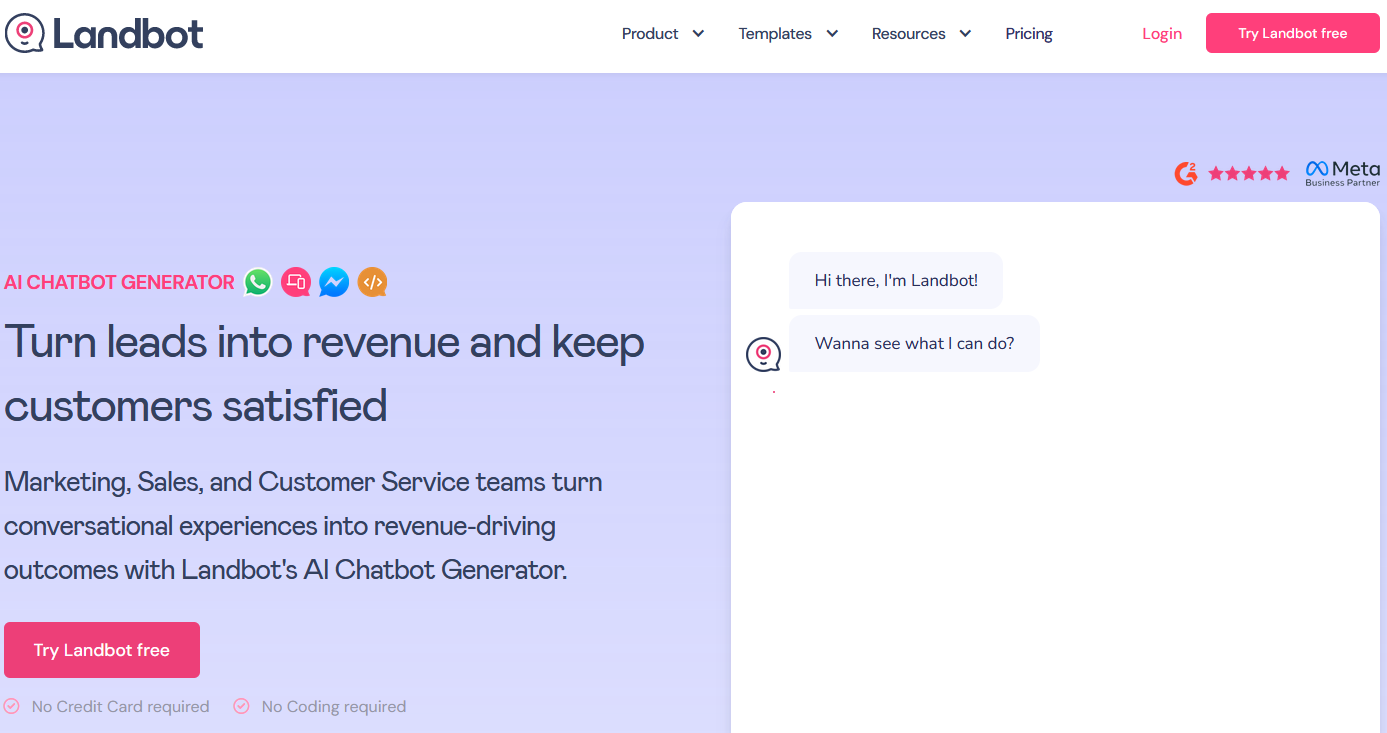Click the No Credit Card required checkmark
Viewport: 1387px width, 733px height.
point(12,706)
